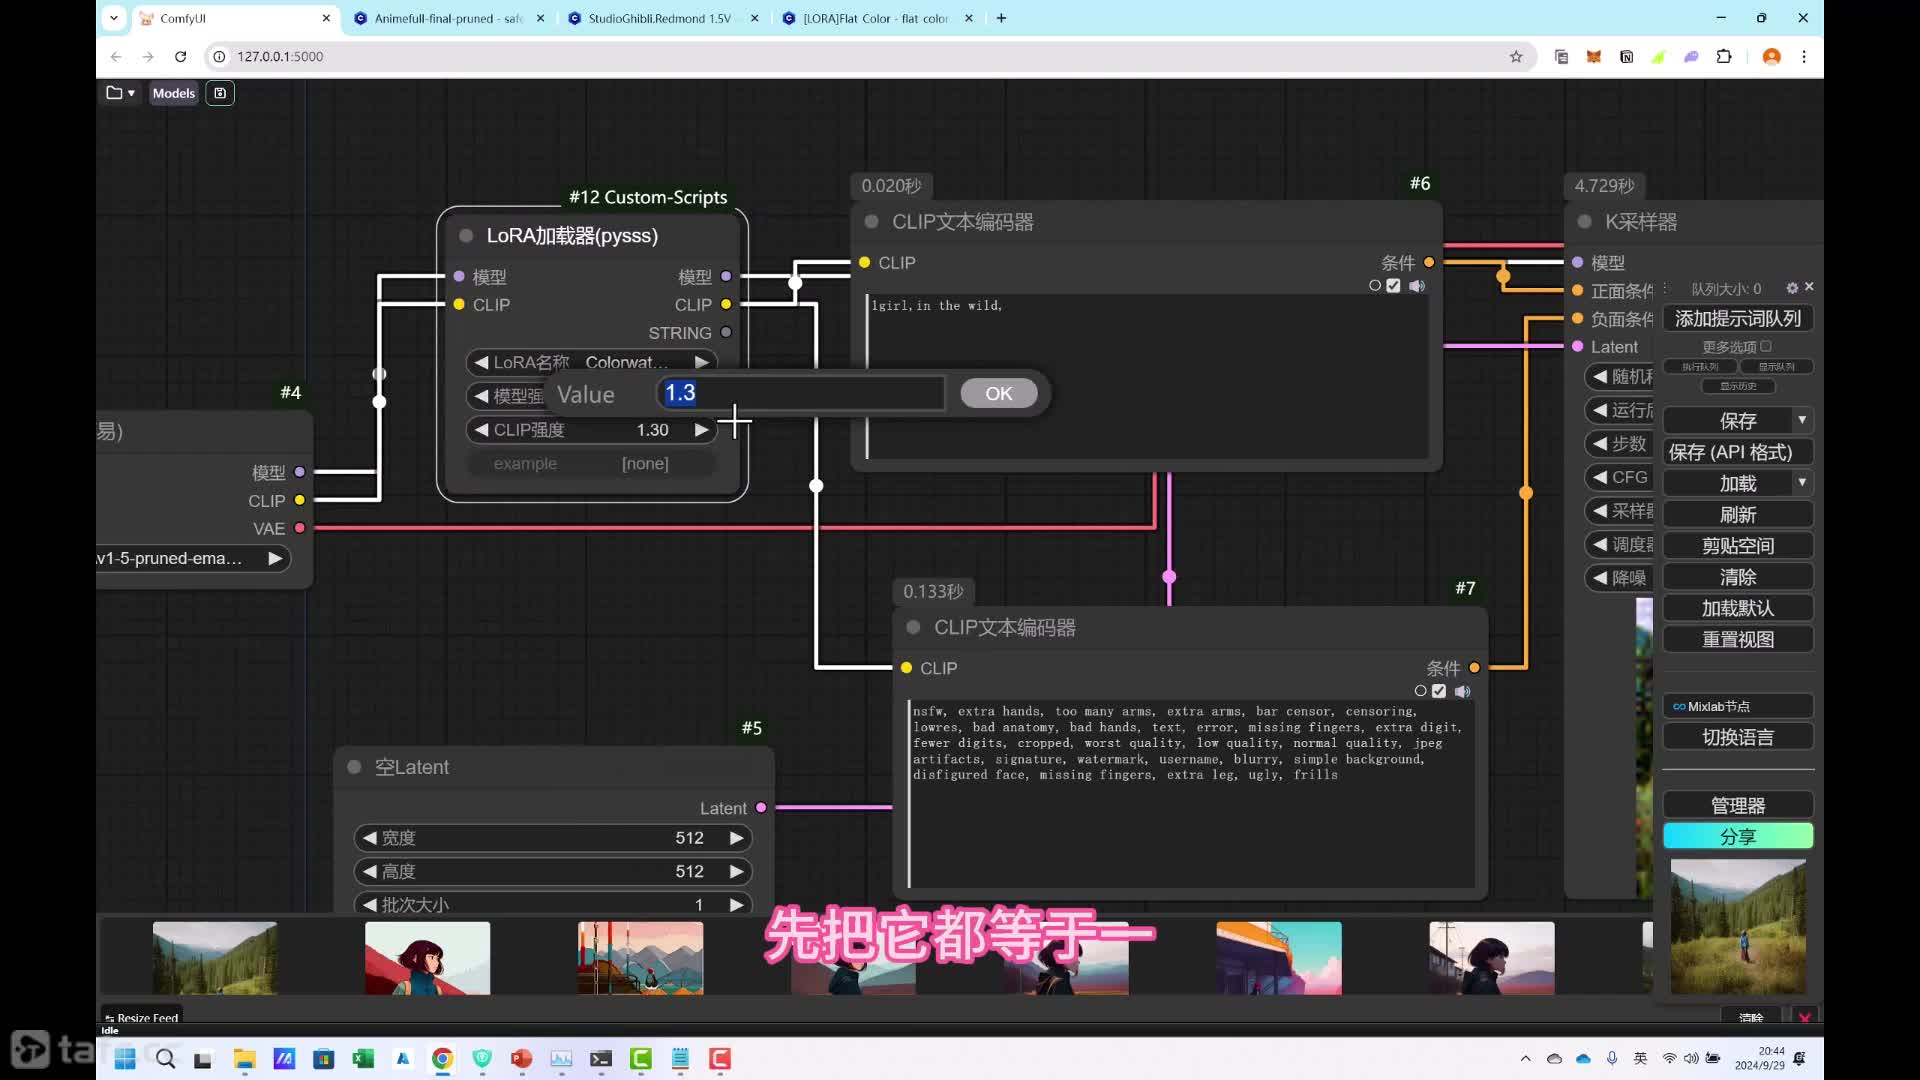Drag the CLIP强度 slider to adjust value
Viewport: 1920px width, 1080px height.
[593, 430]
